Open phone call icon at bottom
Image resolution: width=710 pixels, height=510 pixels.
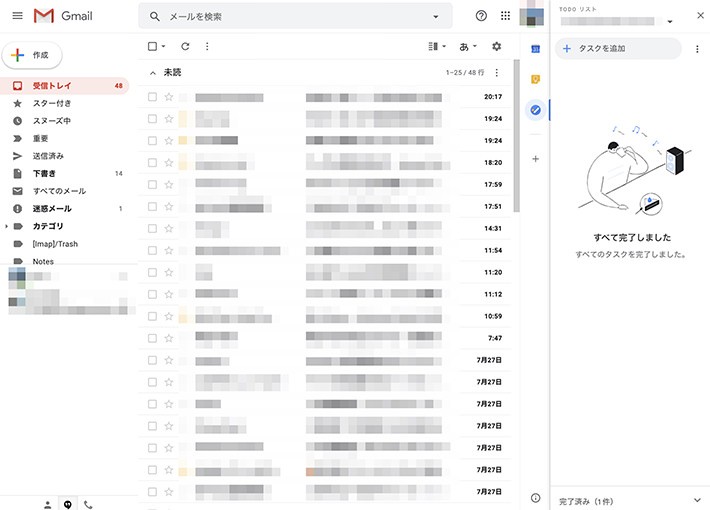(88, 505)
